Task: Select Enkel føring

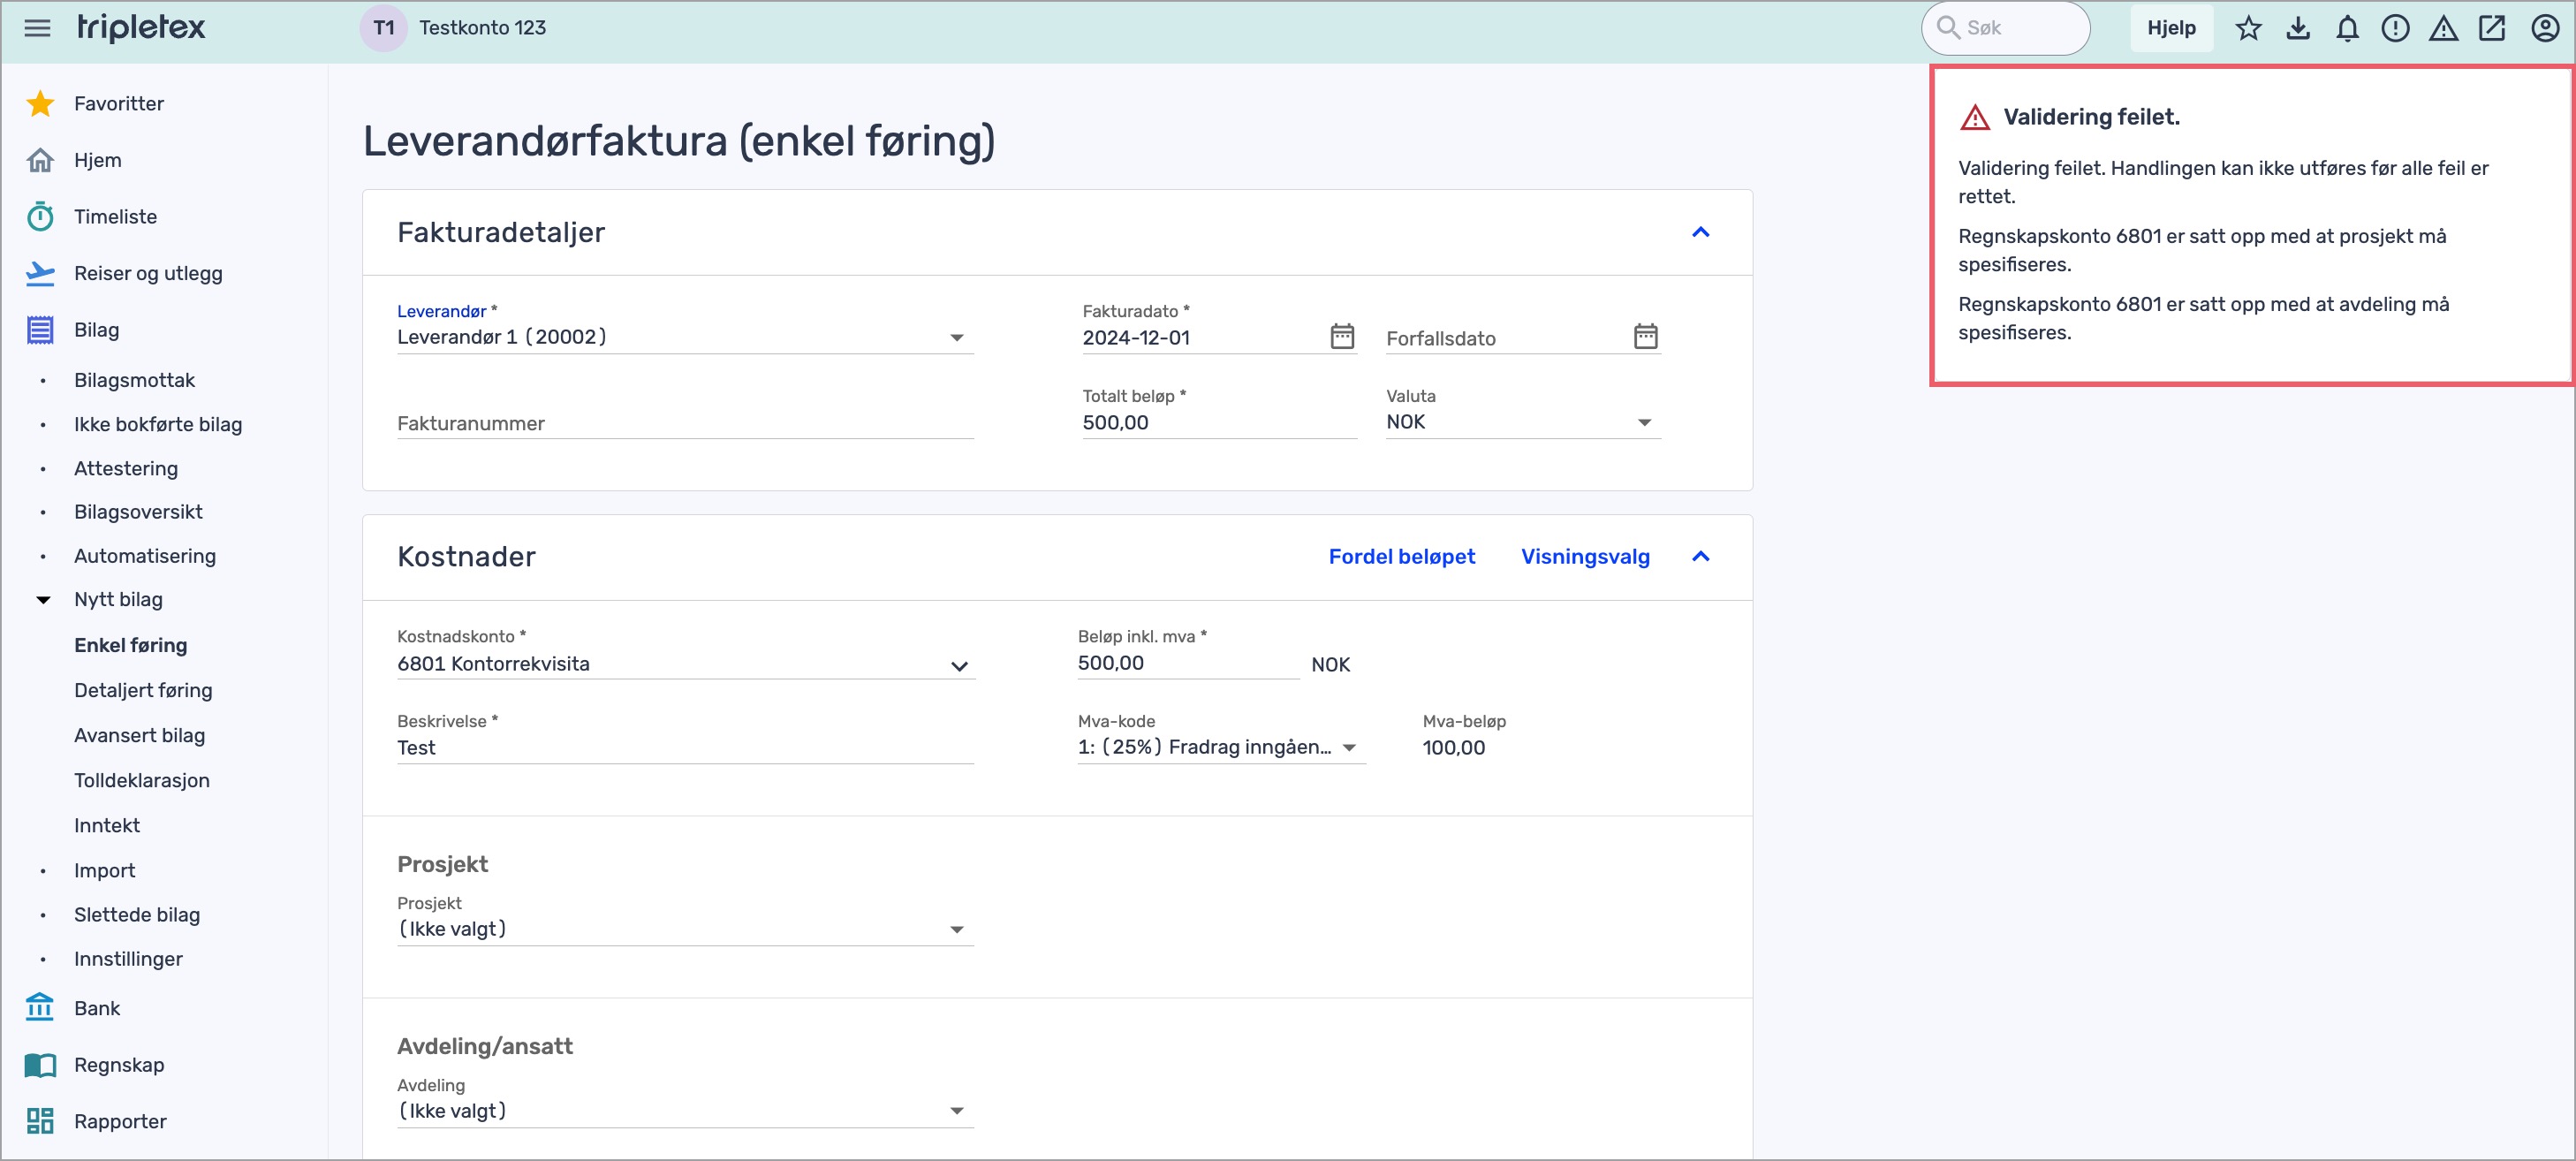Action: tap(130, 645)
